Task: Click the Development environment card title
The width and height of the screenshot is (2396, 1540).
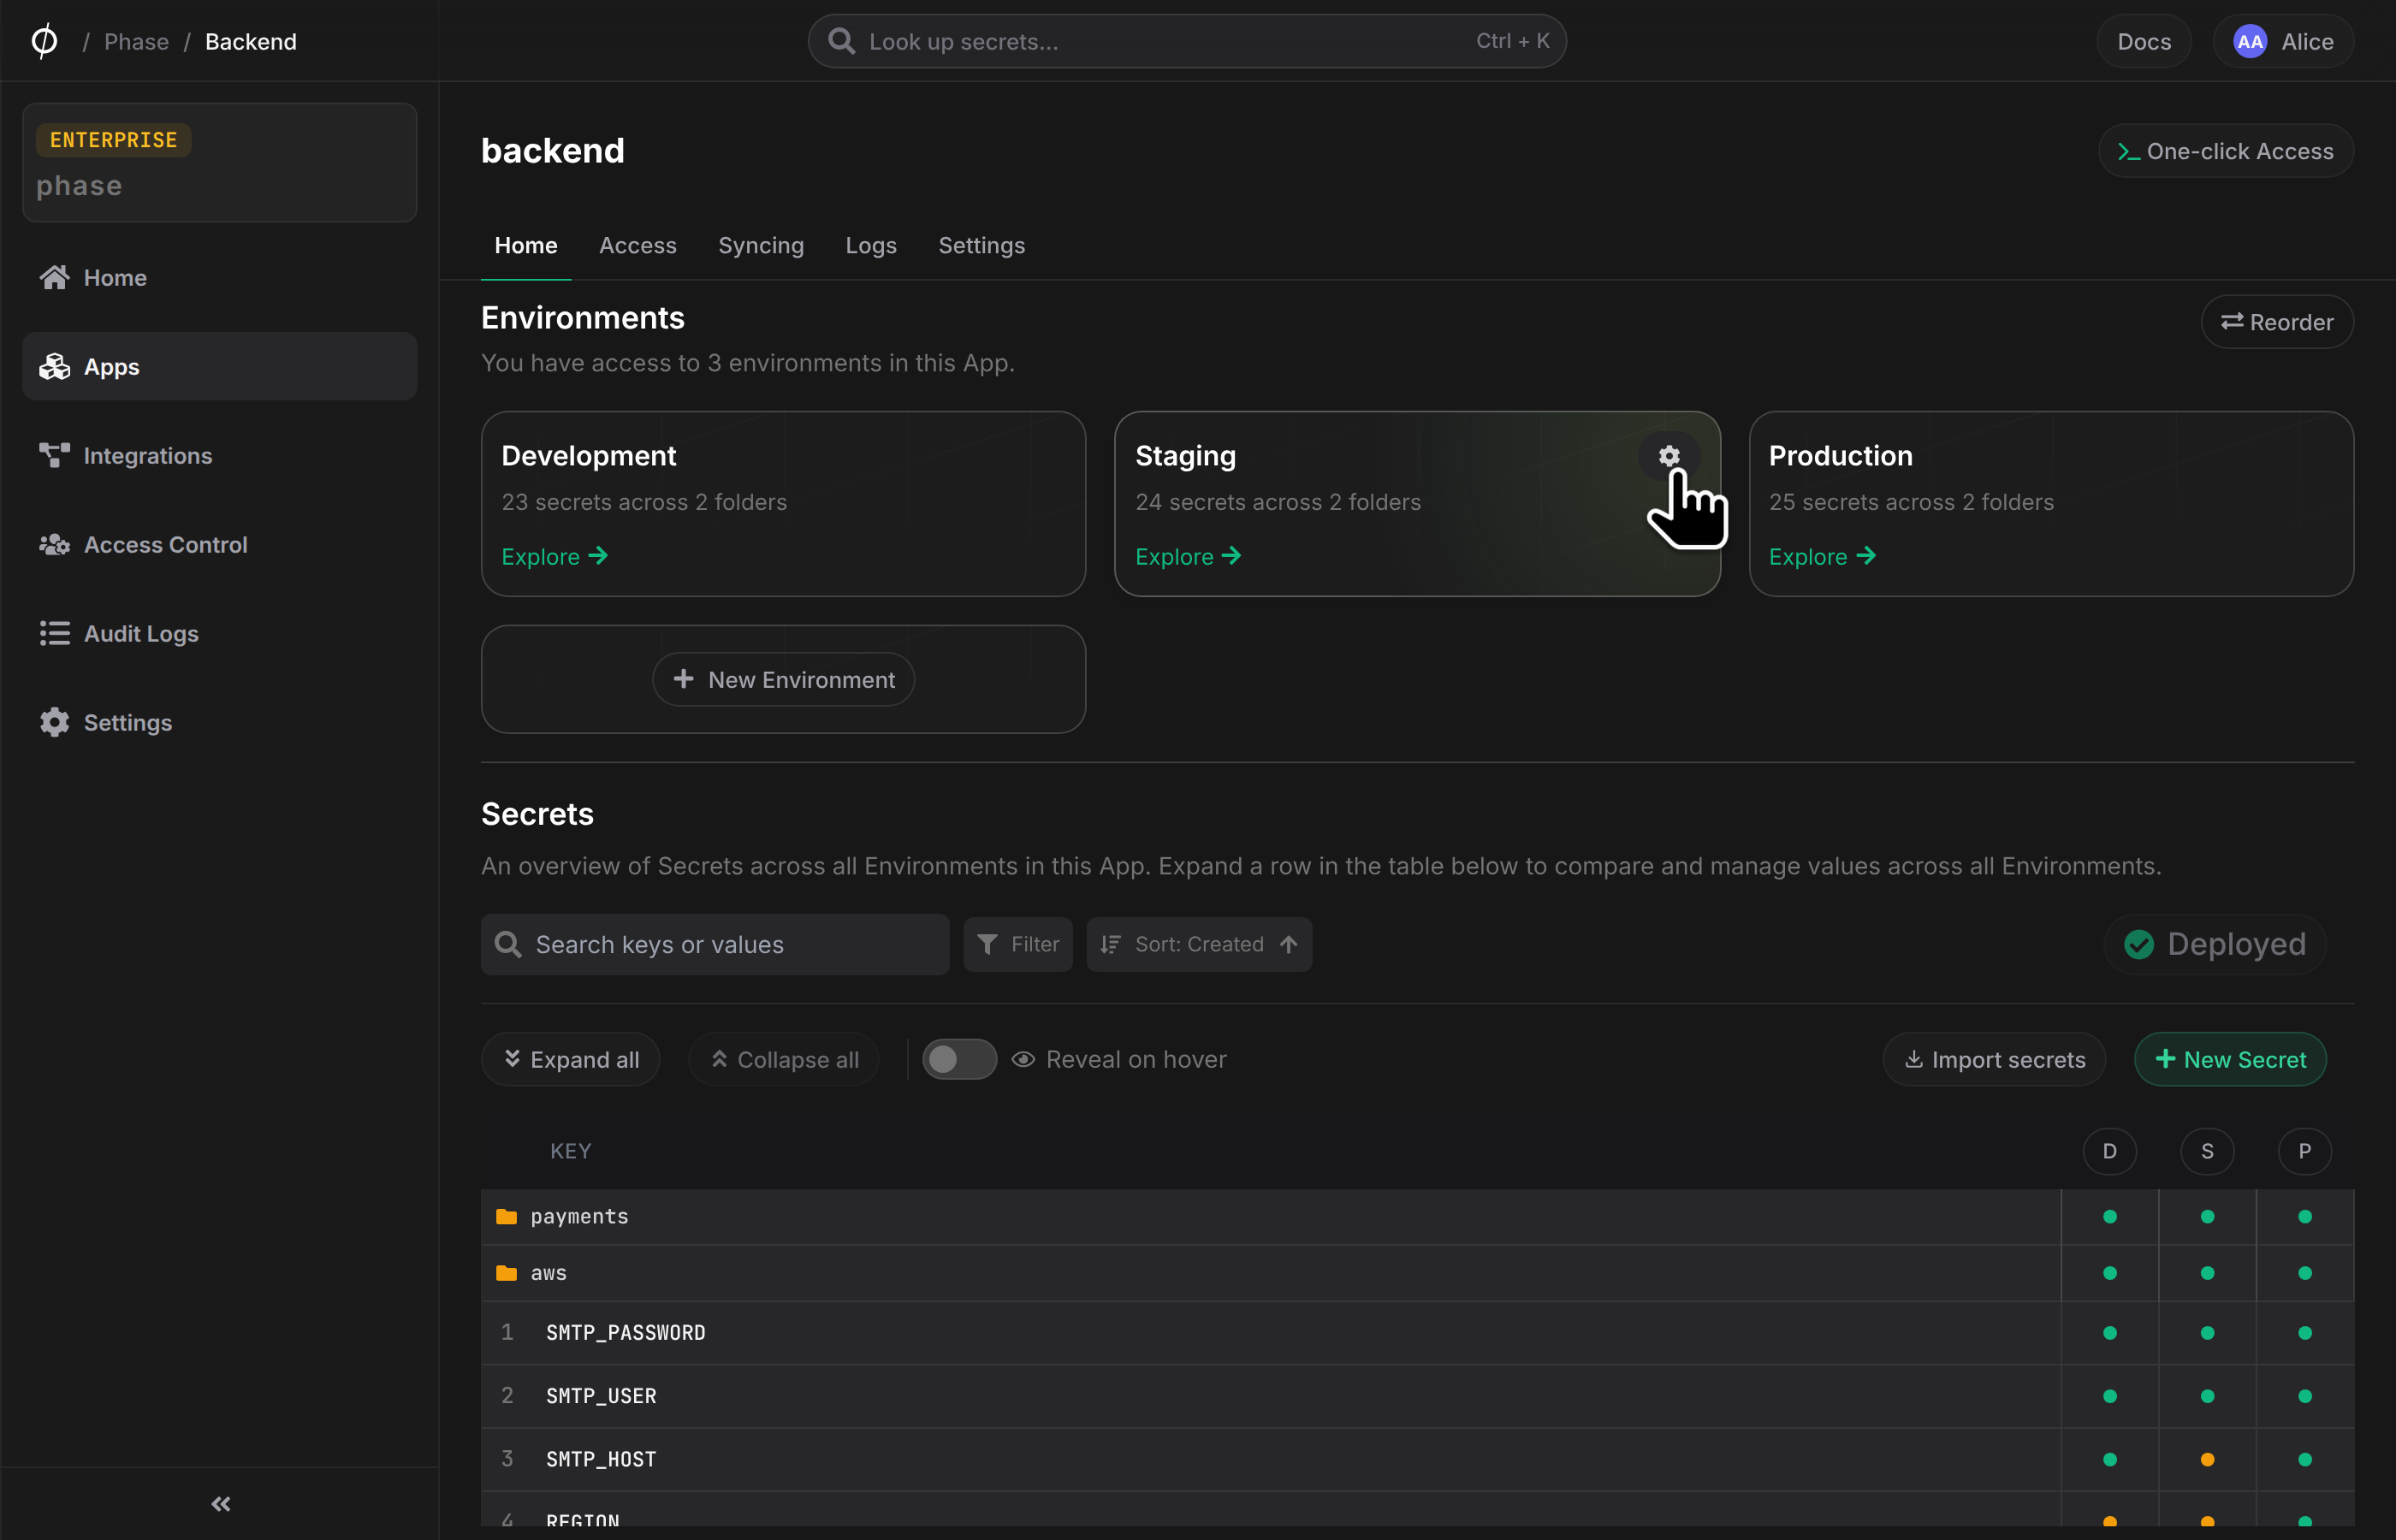Action: [589, 456]
